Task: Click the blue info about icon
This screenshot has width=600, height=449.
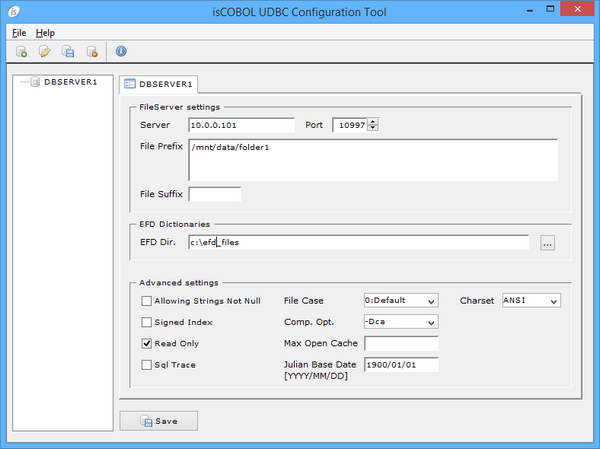Action: (121, 51)
